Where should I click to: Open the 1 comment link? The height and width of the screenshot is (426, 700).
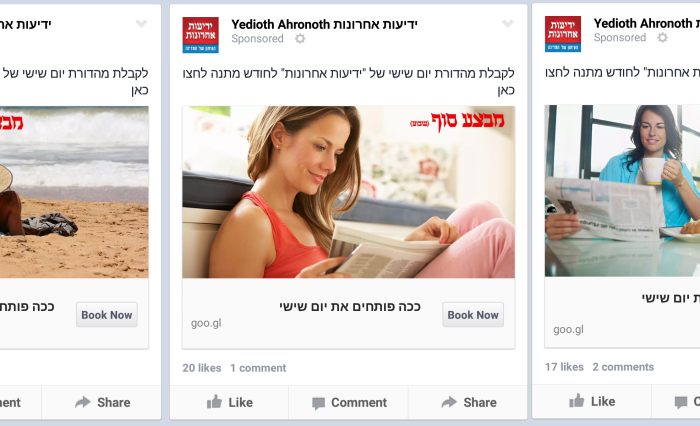point(258,368)
